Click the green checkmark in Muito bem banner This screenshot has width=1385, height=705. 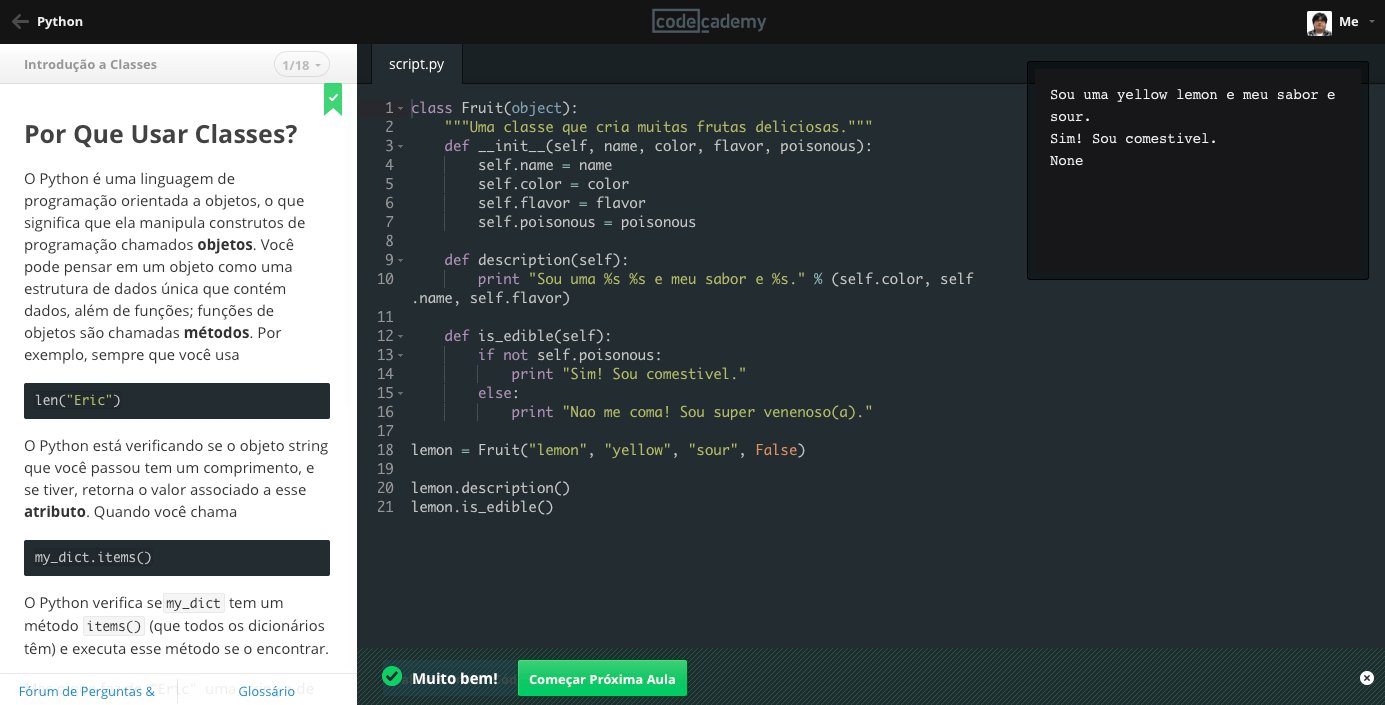(391, 677)
